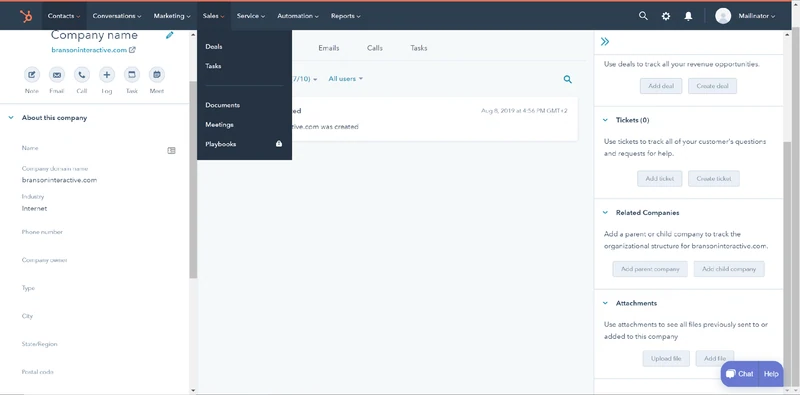Image resolution: width=800 pixels, height=395 pixels.
Task: Log an activity with the plus icon
Action: click(107, 75)
